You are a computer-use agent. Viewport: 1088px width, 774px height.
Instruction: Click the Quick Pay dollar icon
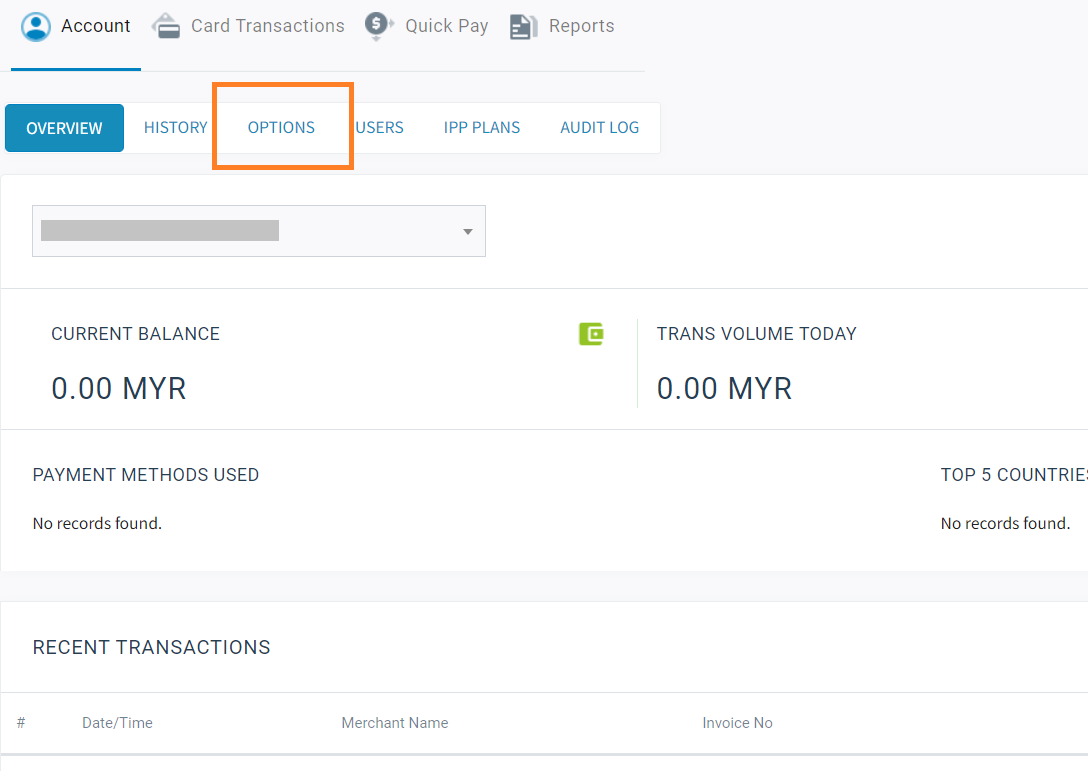379,26
